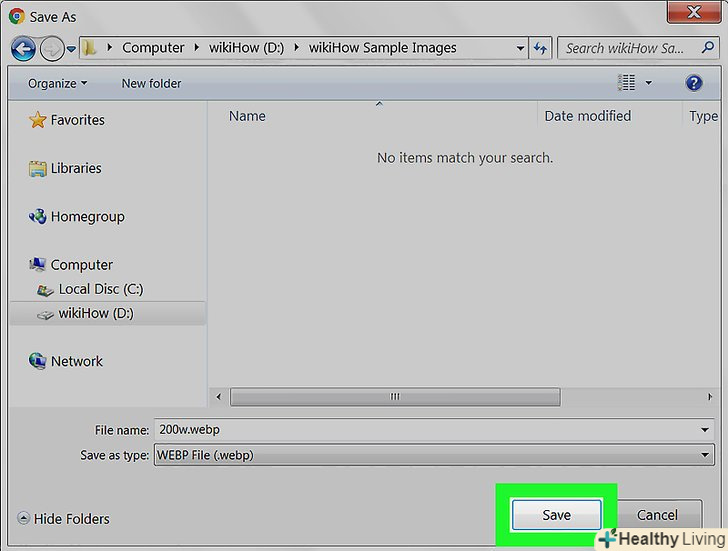This screenshot has height=551, width=728.
Task: Click the Homegroup icon
Action: coord(38,217)
